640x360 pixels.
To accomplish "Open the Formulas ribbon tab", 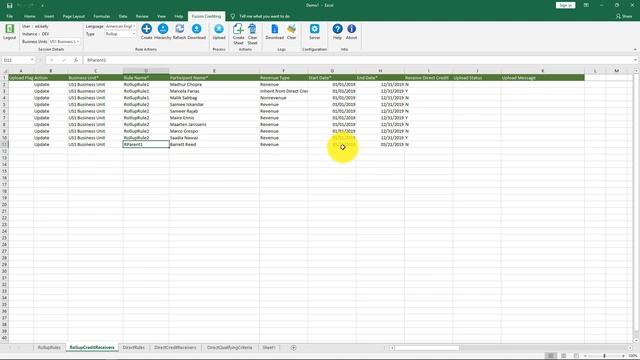I will 102,16.
